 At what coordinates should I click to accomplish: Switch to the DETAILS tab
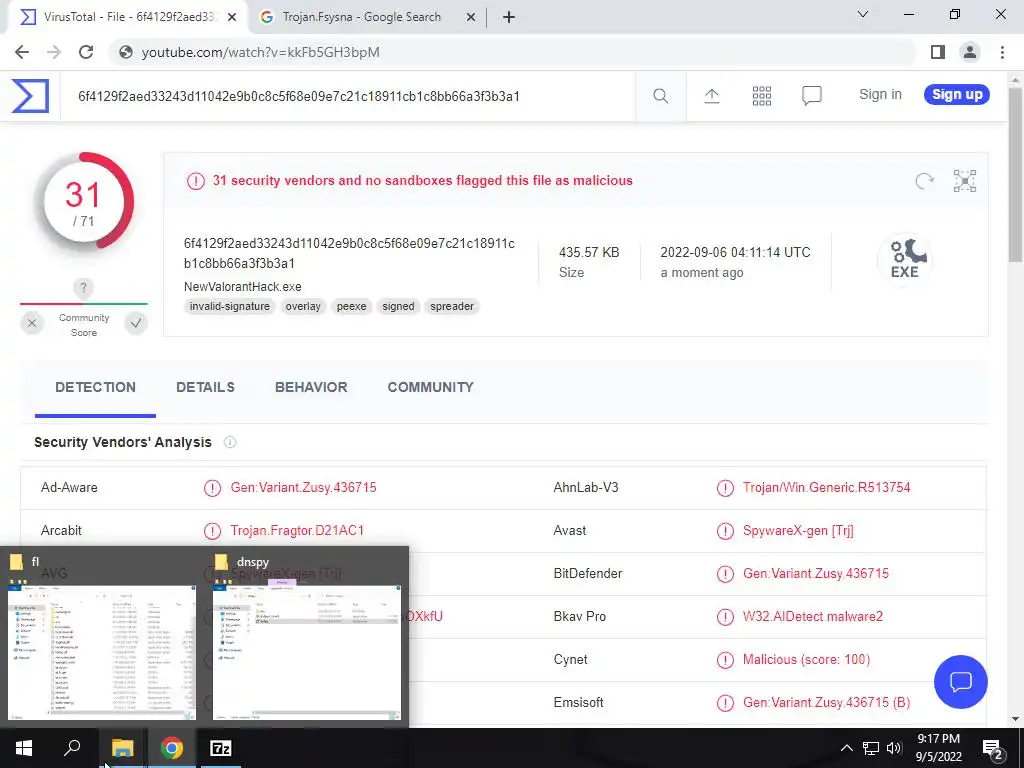[205, 387]
